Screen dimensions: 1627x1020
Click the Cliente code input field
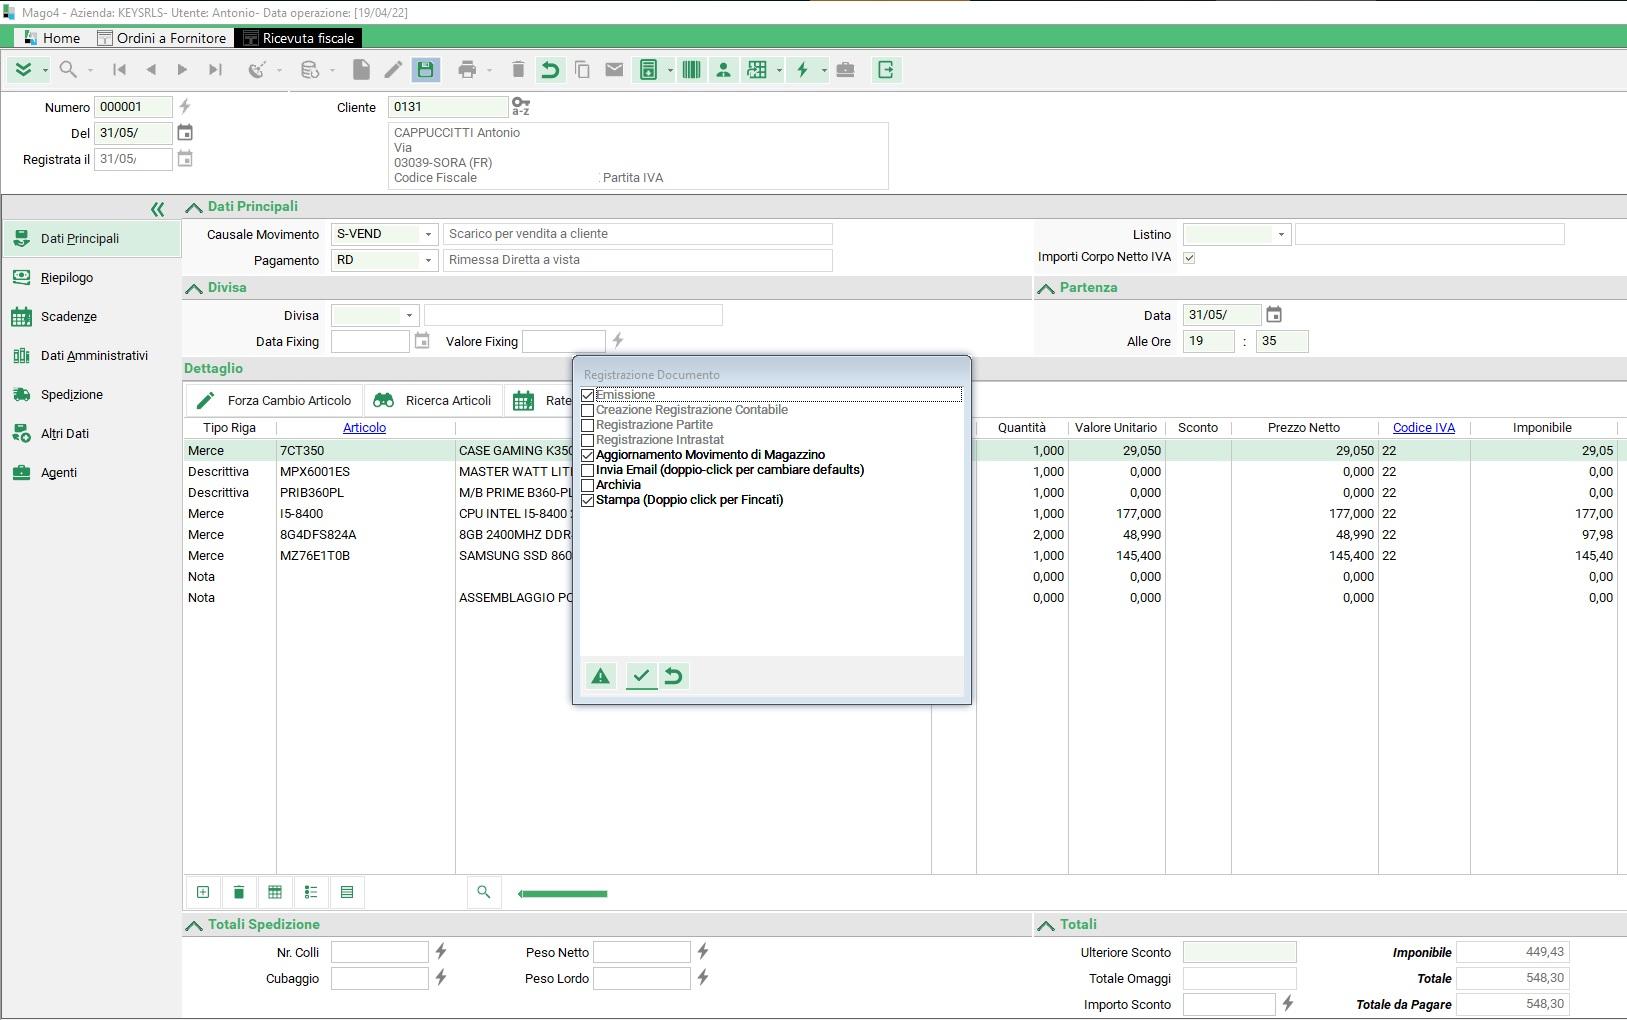click(447, 107)
